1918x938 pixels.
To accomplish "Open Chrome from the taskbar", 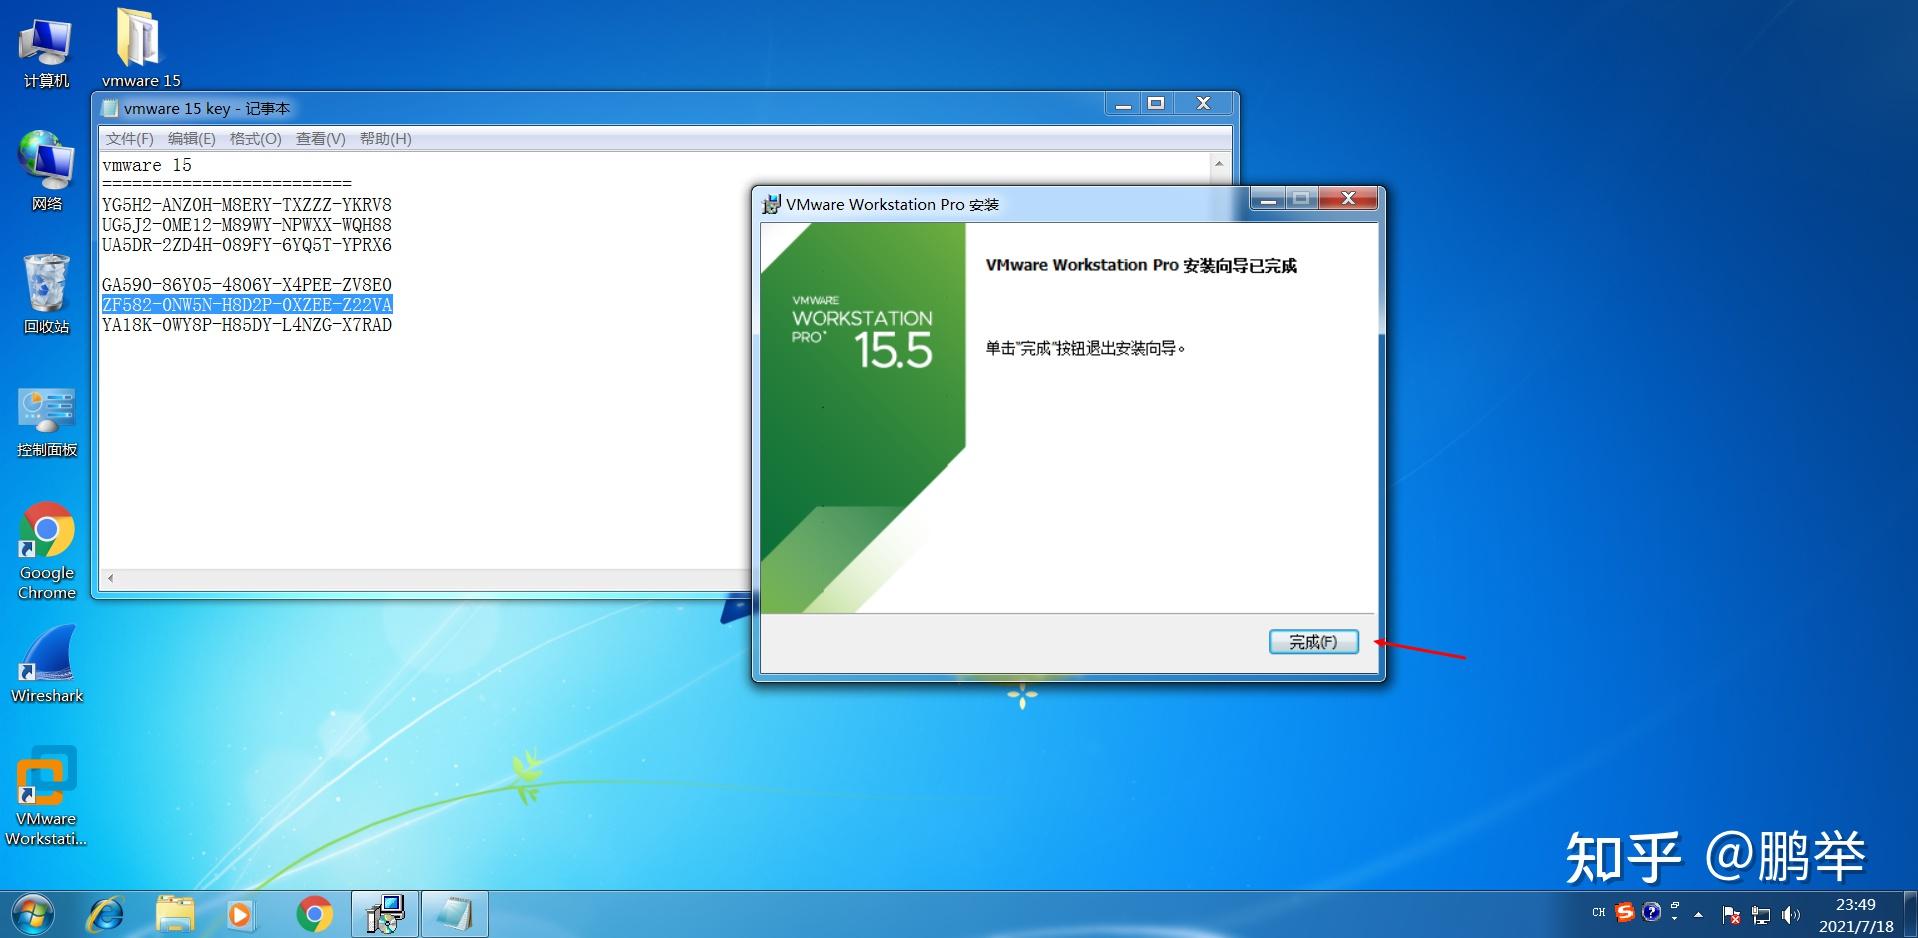I will (314, 914).
